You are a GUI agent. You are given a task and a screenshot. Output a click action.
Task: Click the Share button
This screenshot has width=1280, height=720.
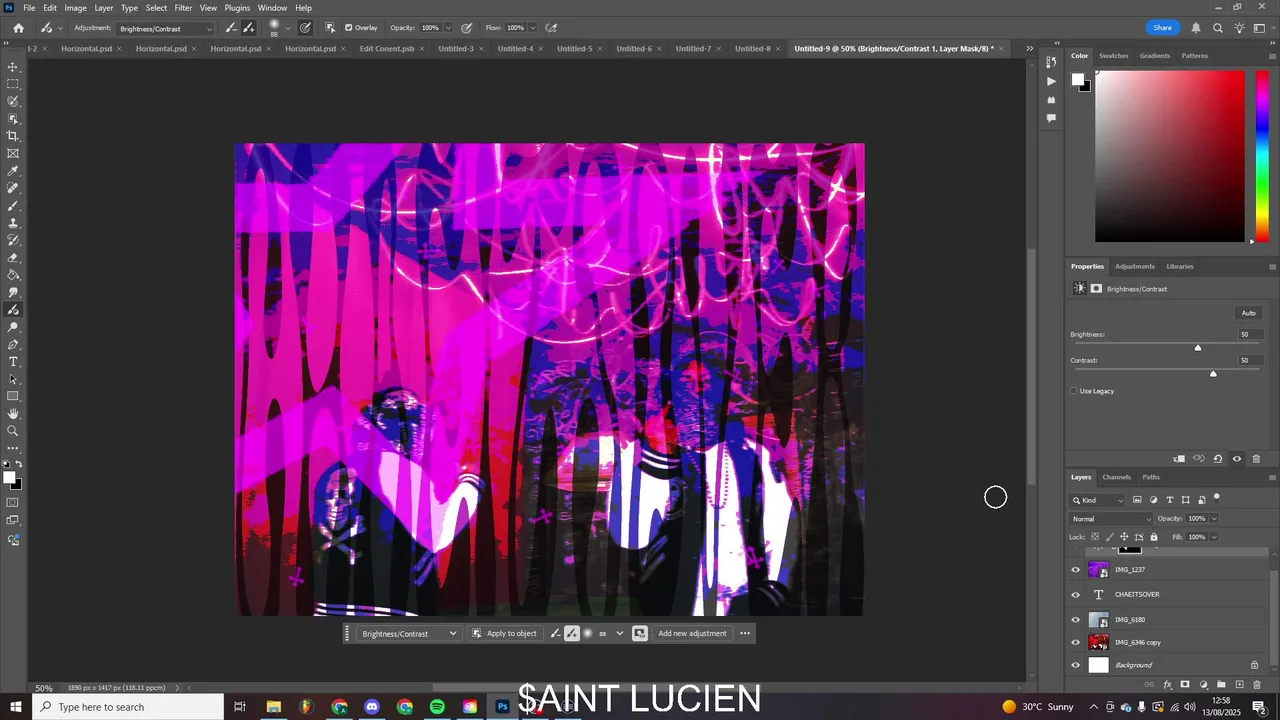[1162, 28]
